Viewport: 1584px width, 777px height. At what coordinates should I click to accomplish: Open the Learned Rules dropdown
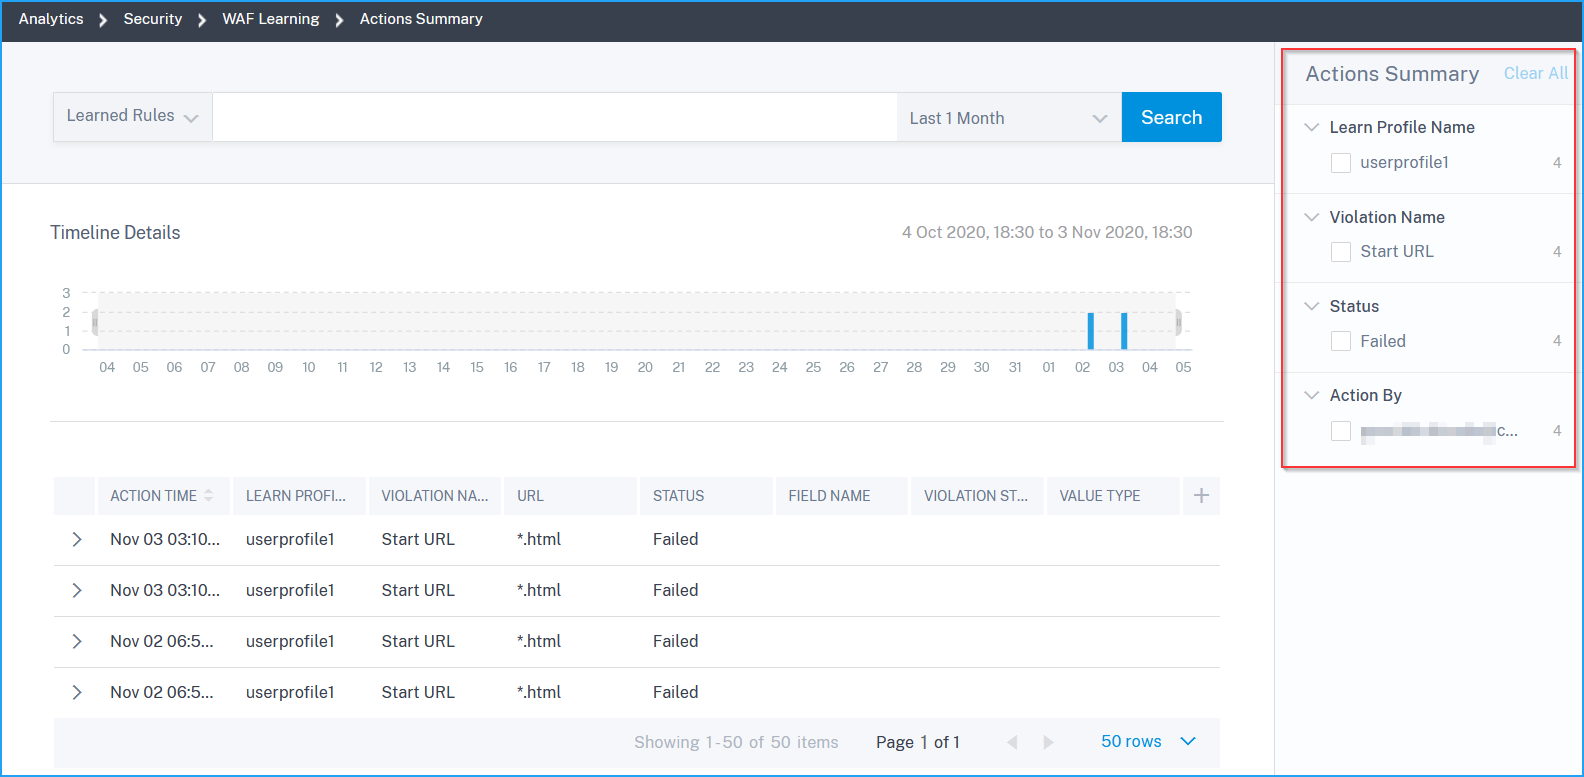tap(133, 117)
